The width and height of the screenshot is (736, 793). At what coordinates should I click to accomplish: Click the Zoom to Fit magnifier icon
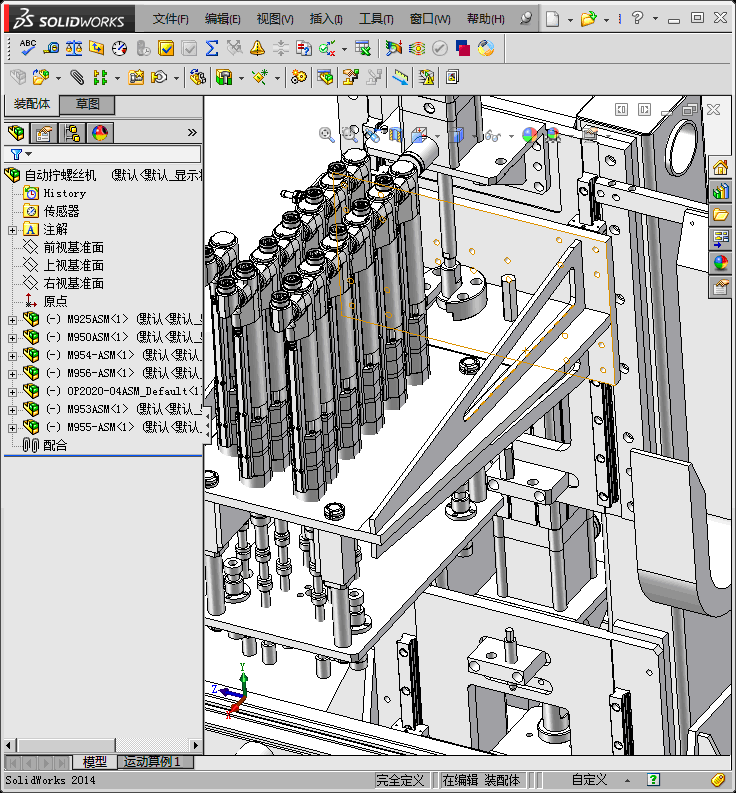[x=326, y=134]
